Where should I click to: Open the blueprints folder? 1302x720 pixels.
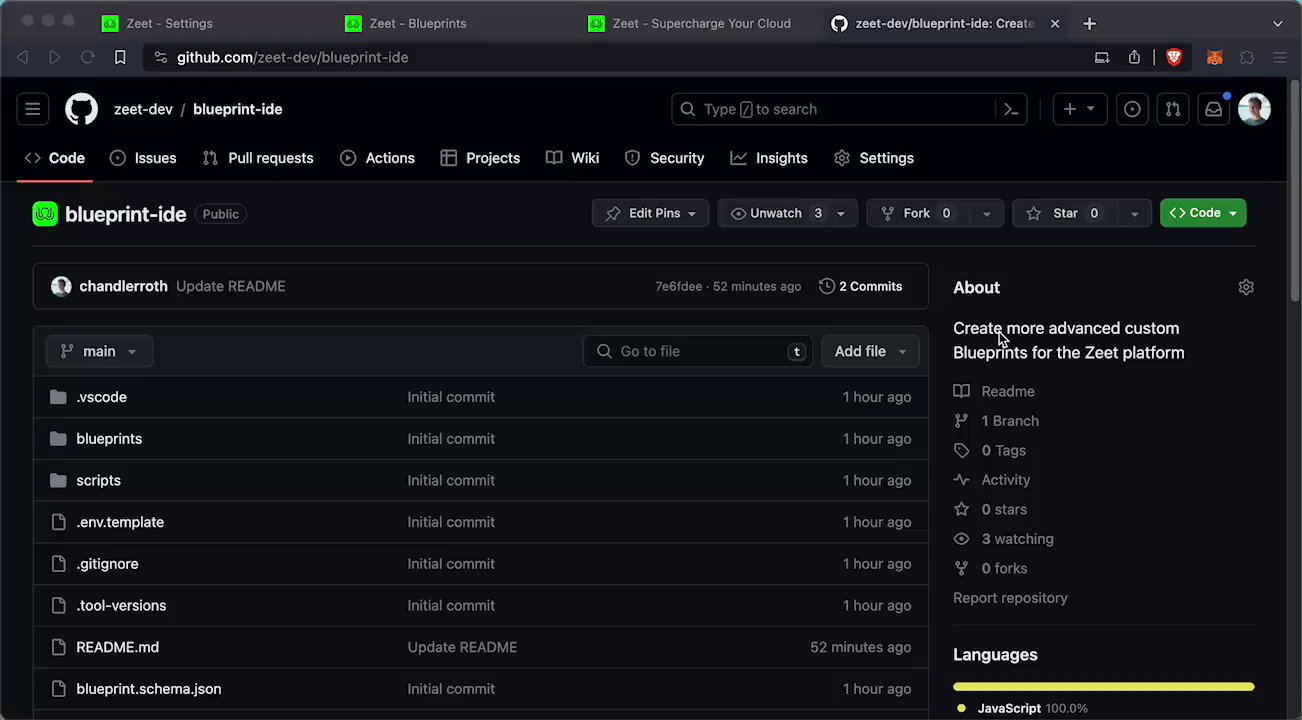pyautogui.click(x=109, y=439)
